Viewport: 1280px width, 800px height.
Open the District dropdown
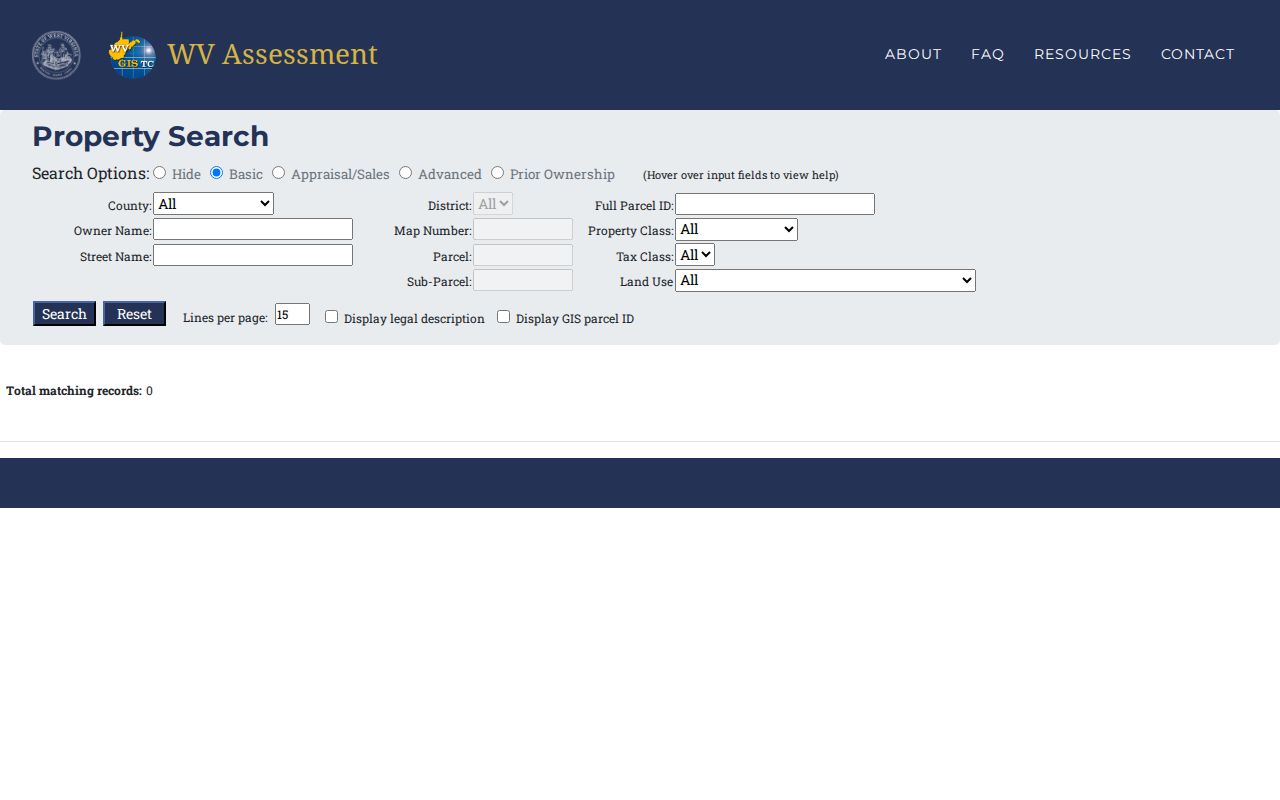(493, 204)
